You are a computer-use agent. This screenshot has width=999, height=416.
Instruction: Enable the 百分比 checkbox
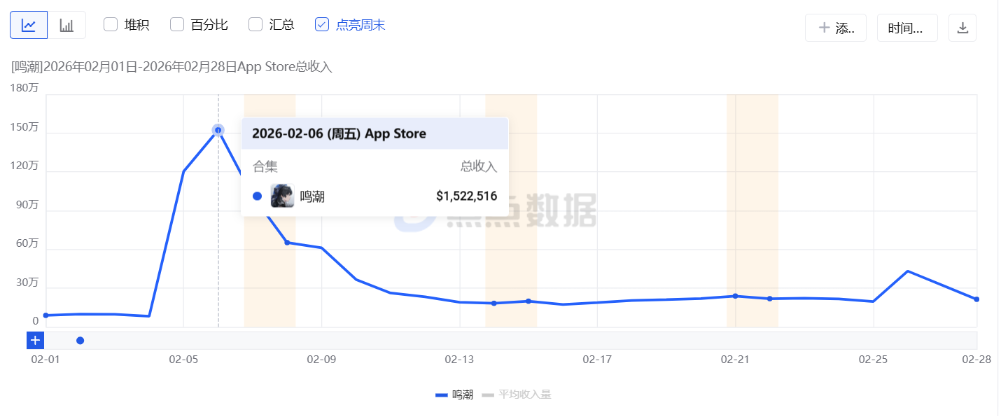pos(177,25)
